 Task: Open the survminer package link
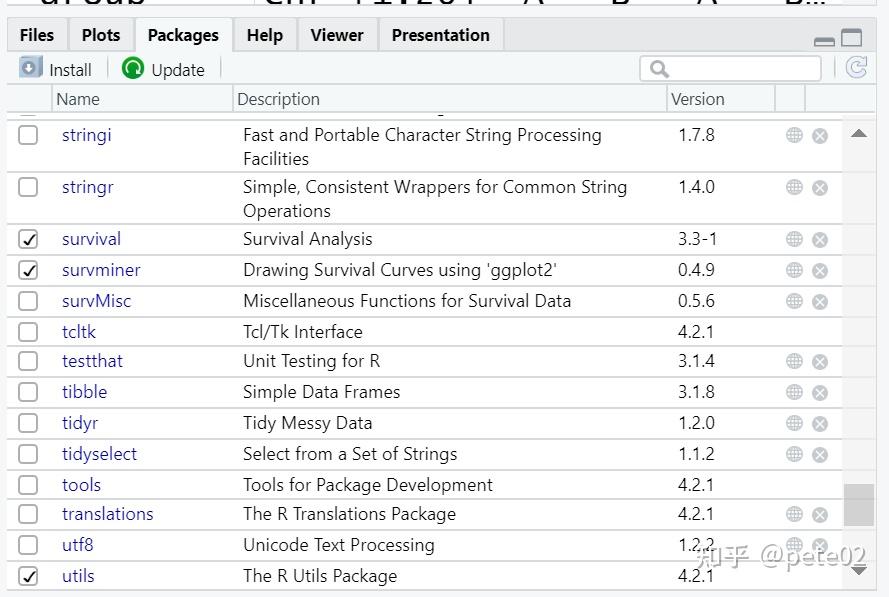click(101, 270)
